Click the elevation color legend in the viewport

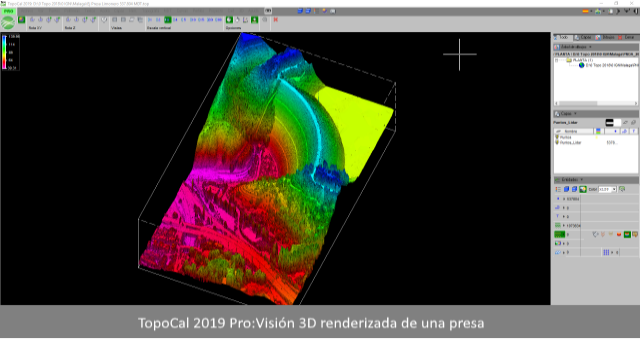pos(10,52)
